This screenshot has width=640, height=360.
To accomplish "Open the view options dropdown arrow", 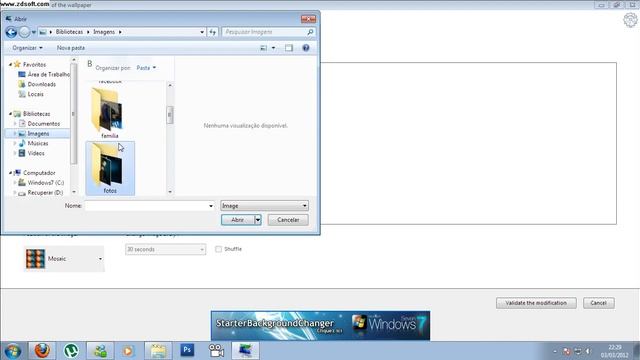I will [273, 48].
